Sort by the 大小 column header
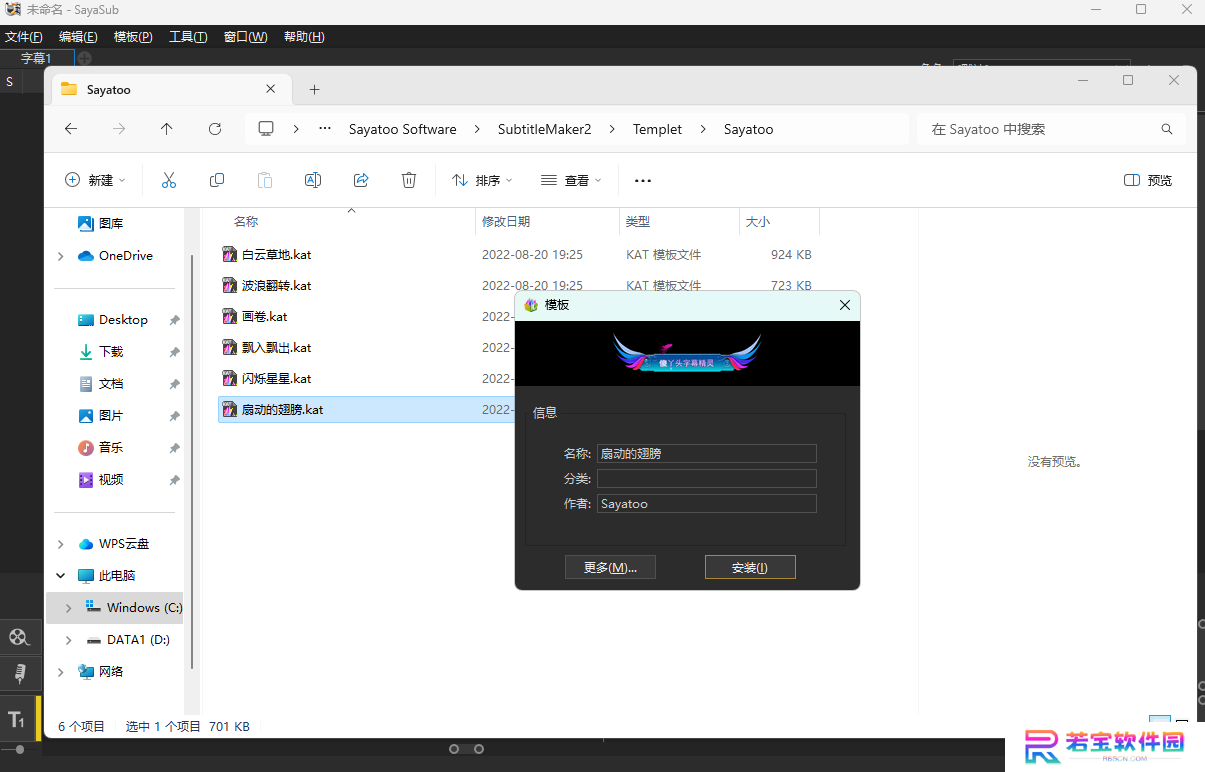1205x772 pixels. [779, 221]
